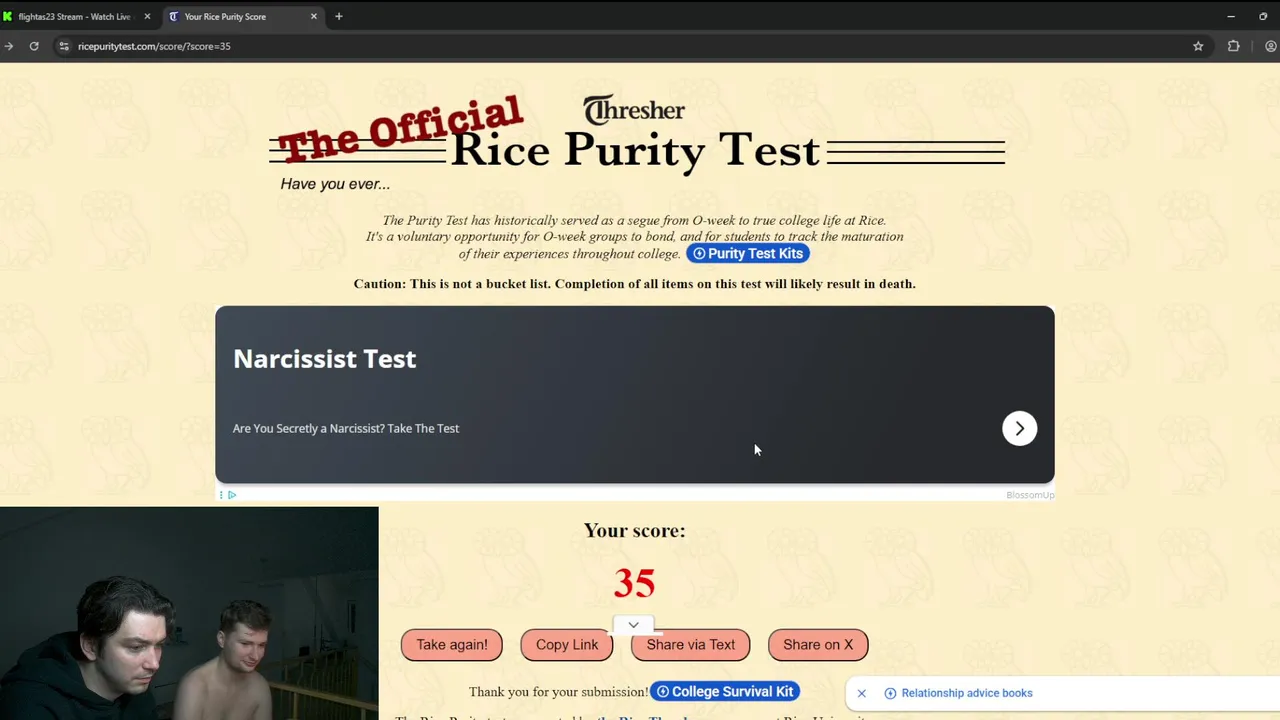Open the College Survival Kit link
Viewport: 1280px width, 720px height.
(x=725, y=691)
